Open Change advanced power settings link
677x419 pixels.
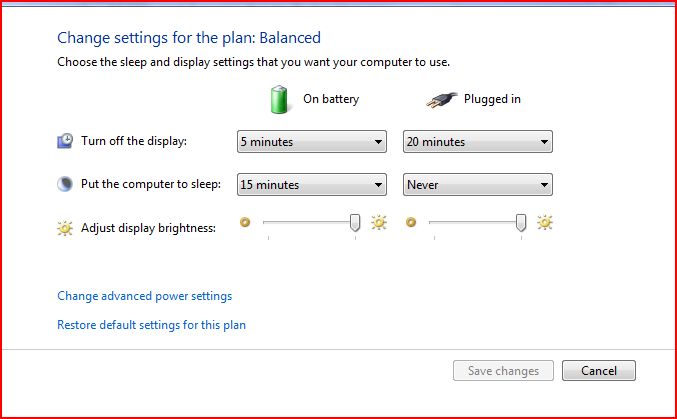(x=144, y=296)
